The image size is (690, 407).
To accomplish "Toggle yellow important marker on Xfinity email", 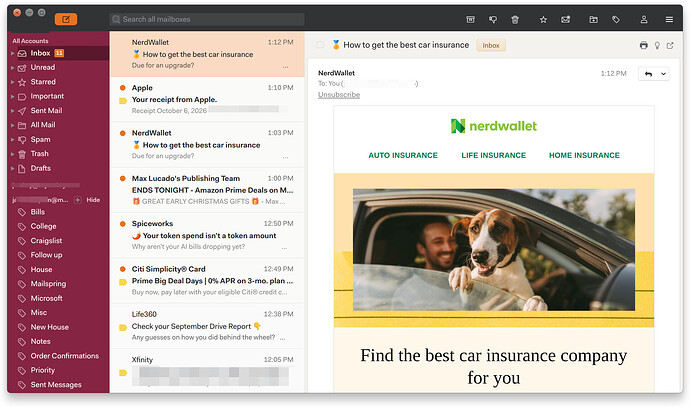I will (123, 373).
